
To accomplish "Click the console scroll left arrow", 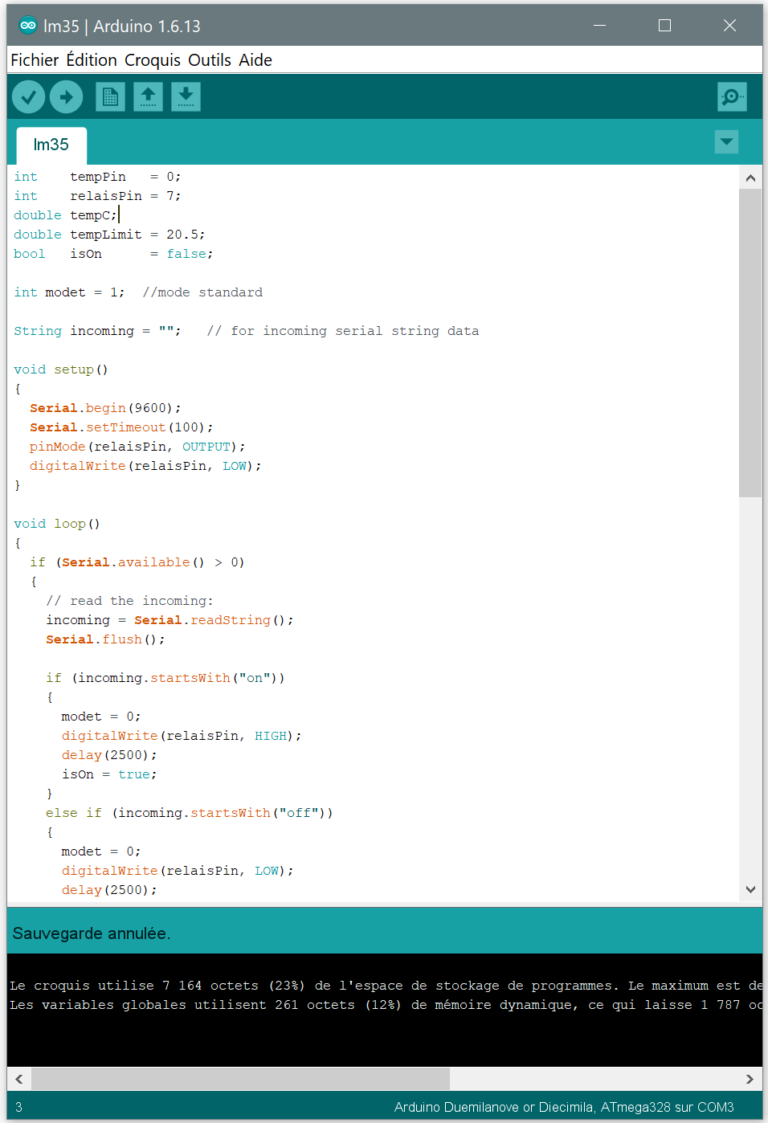I will pos(18,1079).
